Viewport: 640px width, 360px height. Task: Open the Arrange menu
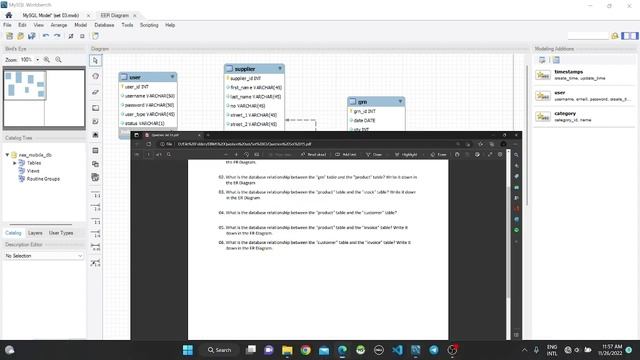click(x=58, y=25)
